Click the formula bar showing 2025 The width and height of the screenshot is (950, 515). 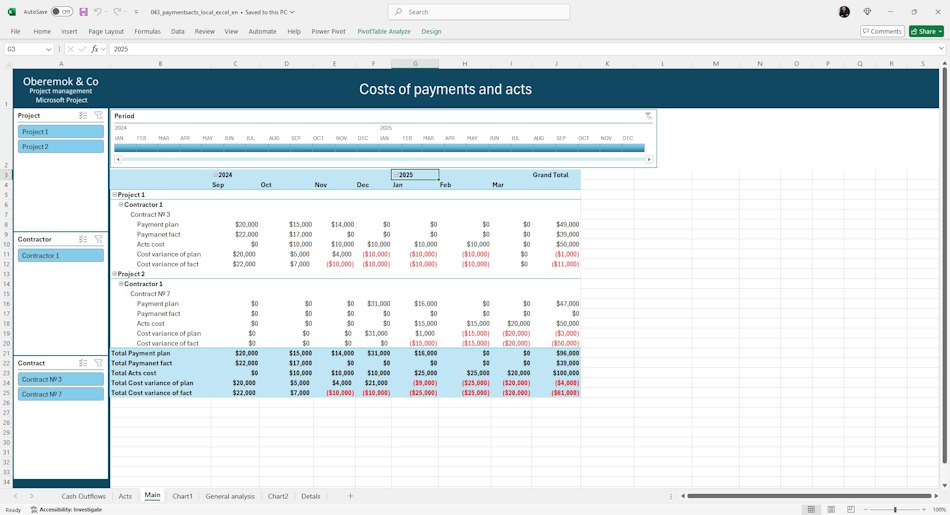tap(521, 49)
